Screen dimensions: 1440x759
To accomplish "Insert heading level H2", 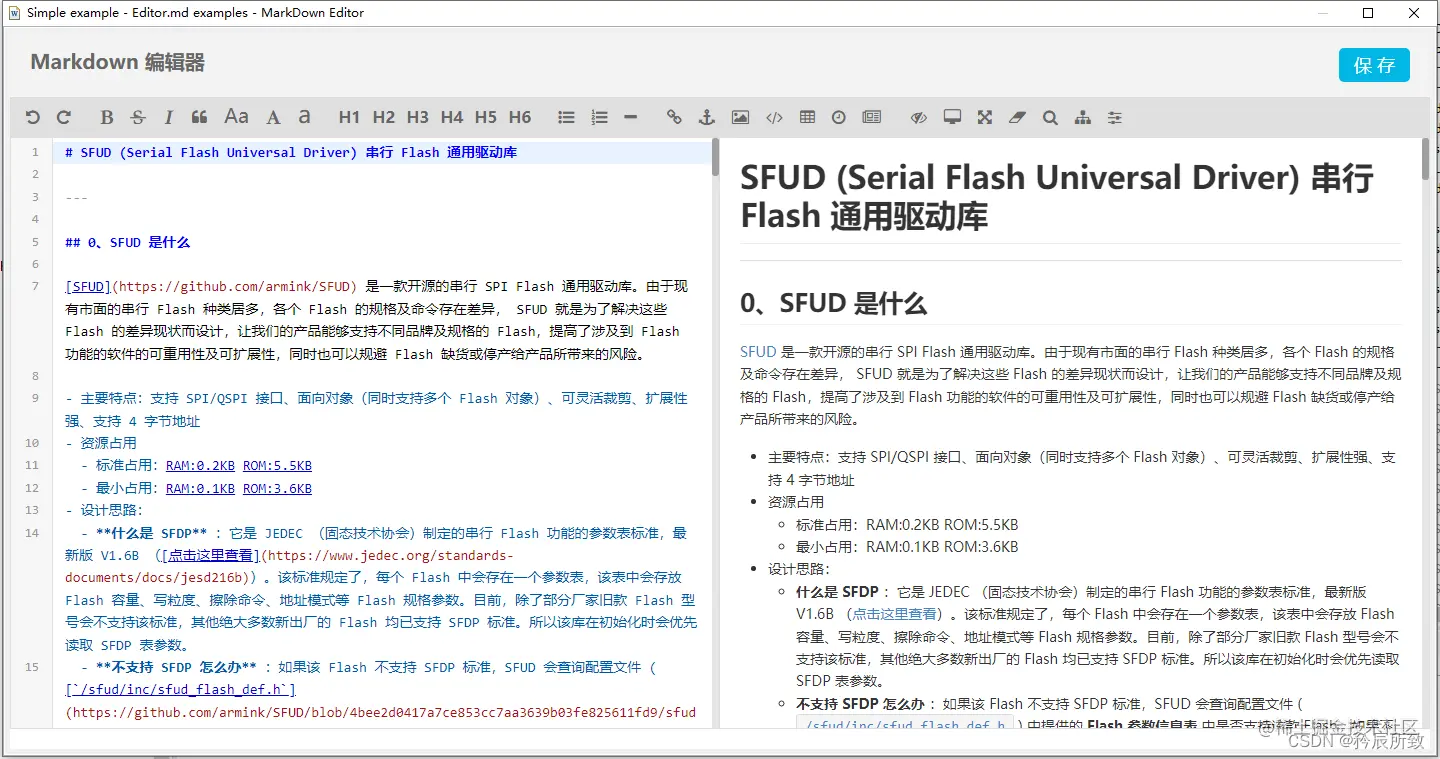I will pyautogui.click(x=384, y=117).
